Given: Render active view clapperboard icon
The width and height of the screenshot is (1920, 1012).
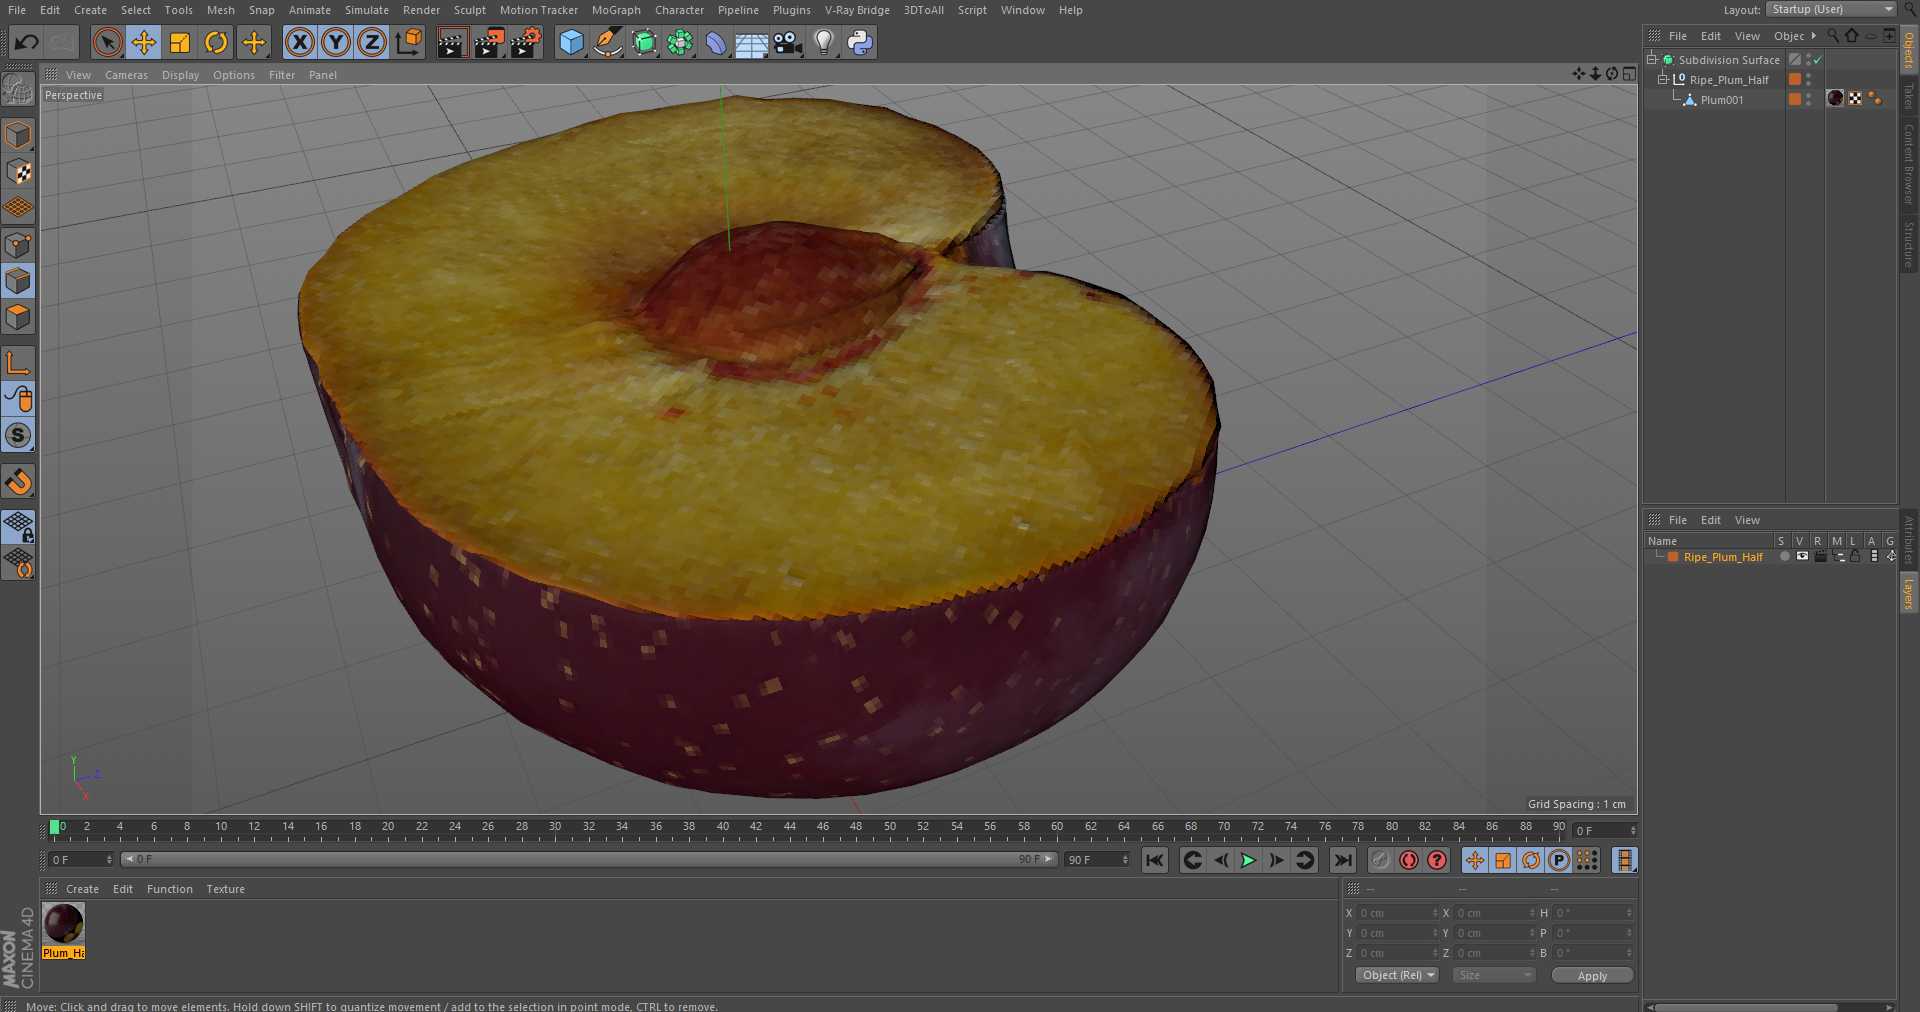Looking at the screenshot, I should coord(451,42).
